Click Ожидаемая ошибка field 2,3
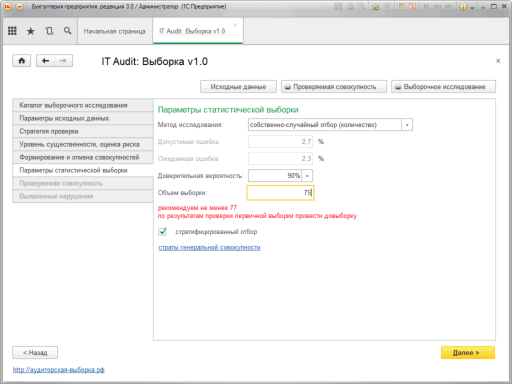 tap(280, 159)
